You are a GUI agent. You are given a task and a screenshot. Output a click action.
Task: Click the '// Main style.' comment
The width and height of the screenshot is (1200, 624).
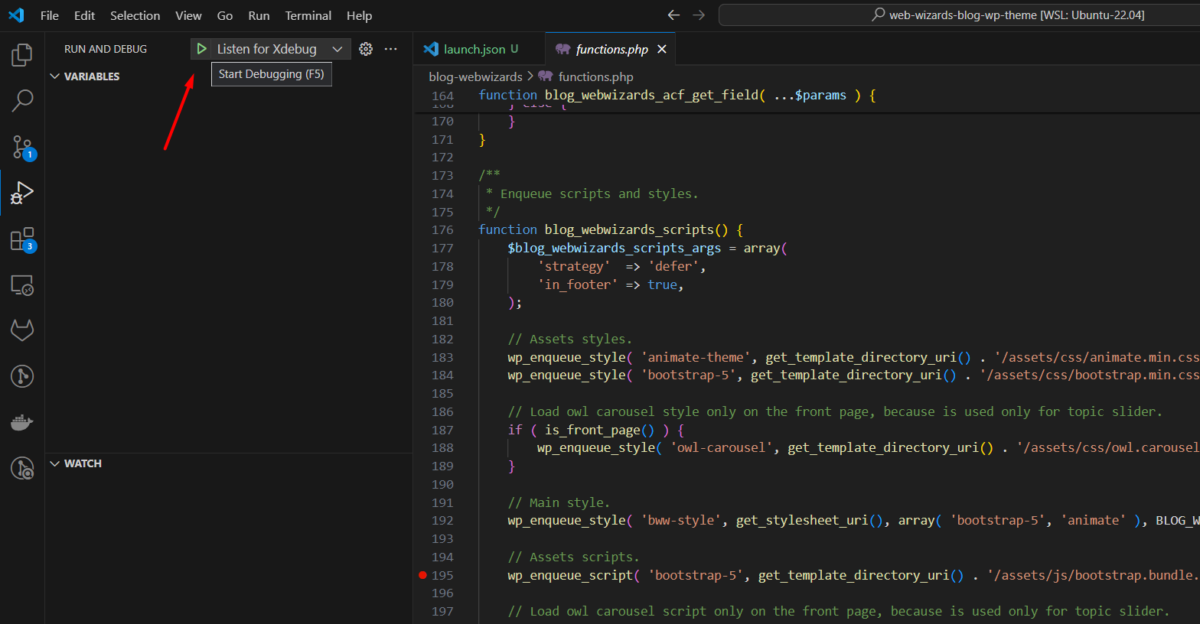point(558,502)
